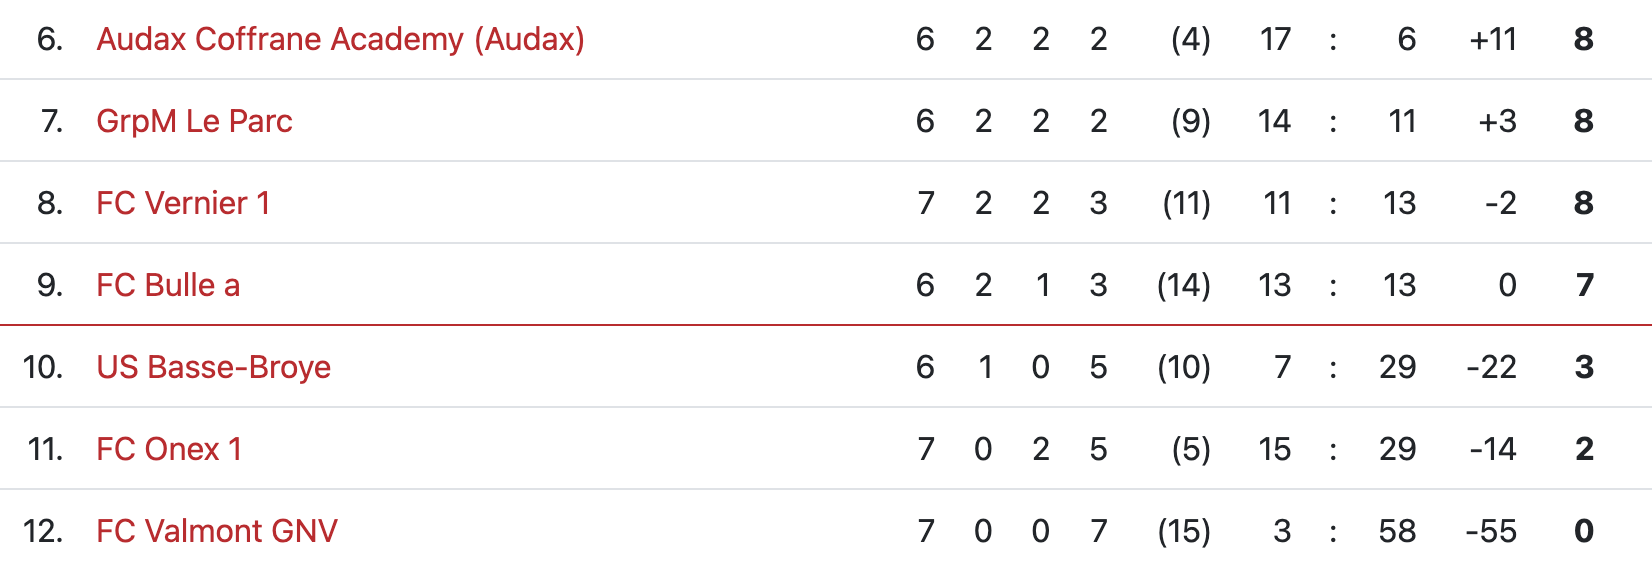Select the FC Vernier 1 team link
1652x568 pixels.
(x=183, y=203)
